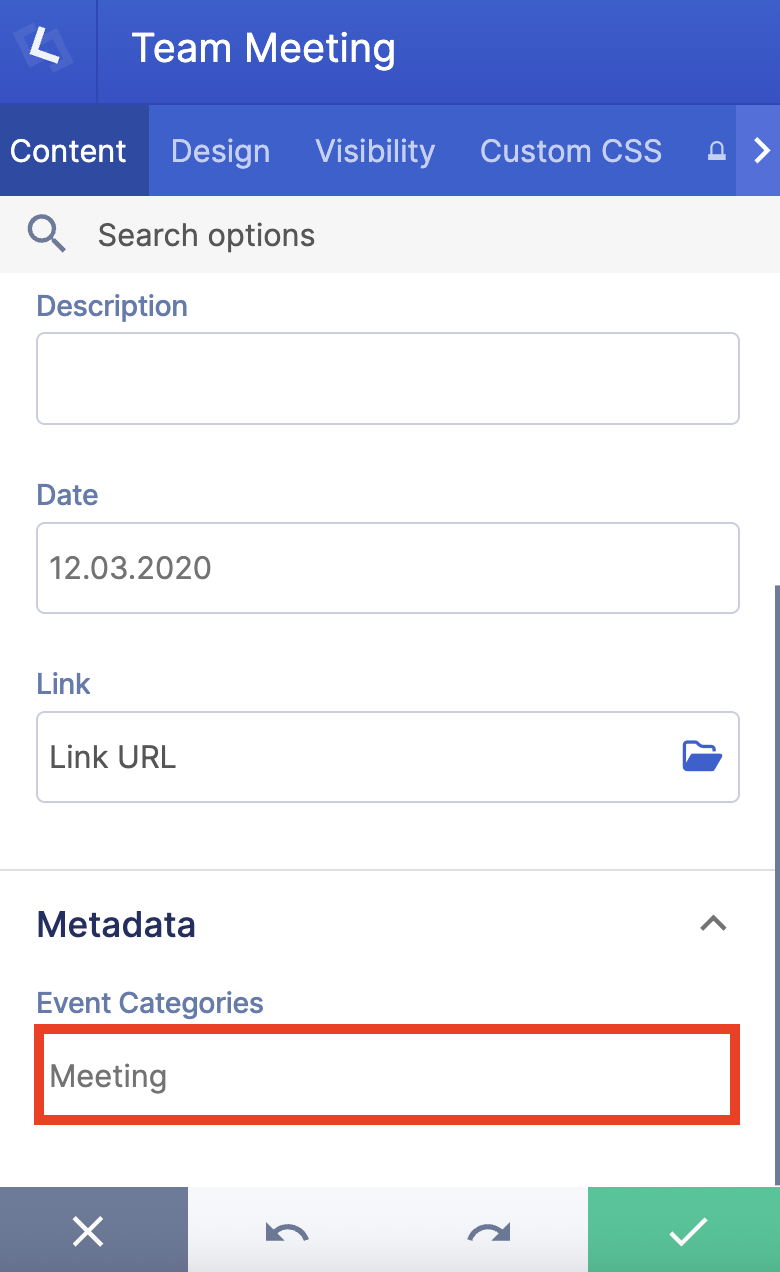Open the Visibility tab

tap(375, 151)
